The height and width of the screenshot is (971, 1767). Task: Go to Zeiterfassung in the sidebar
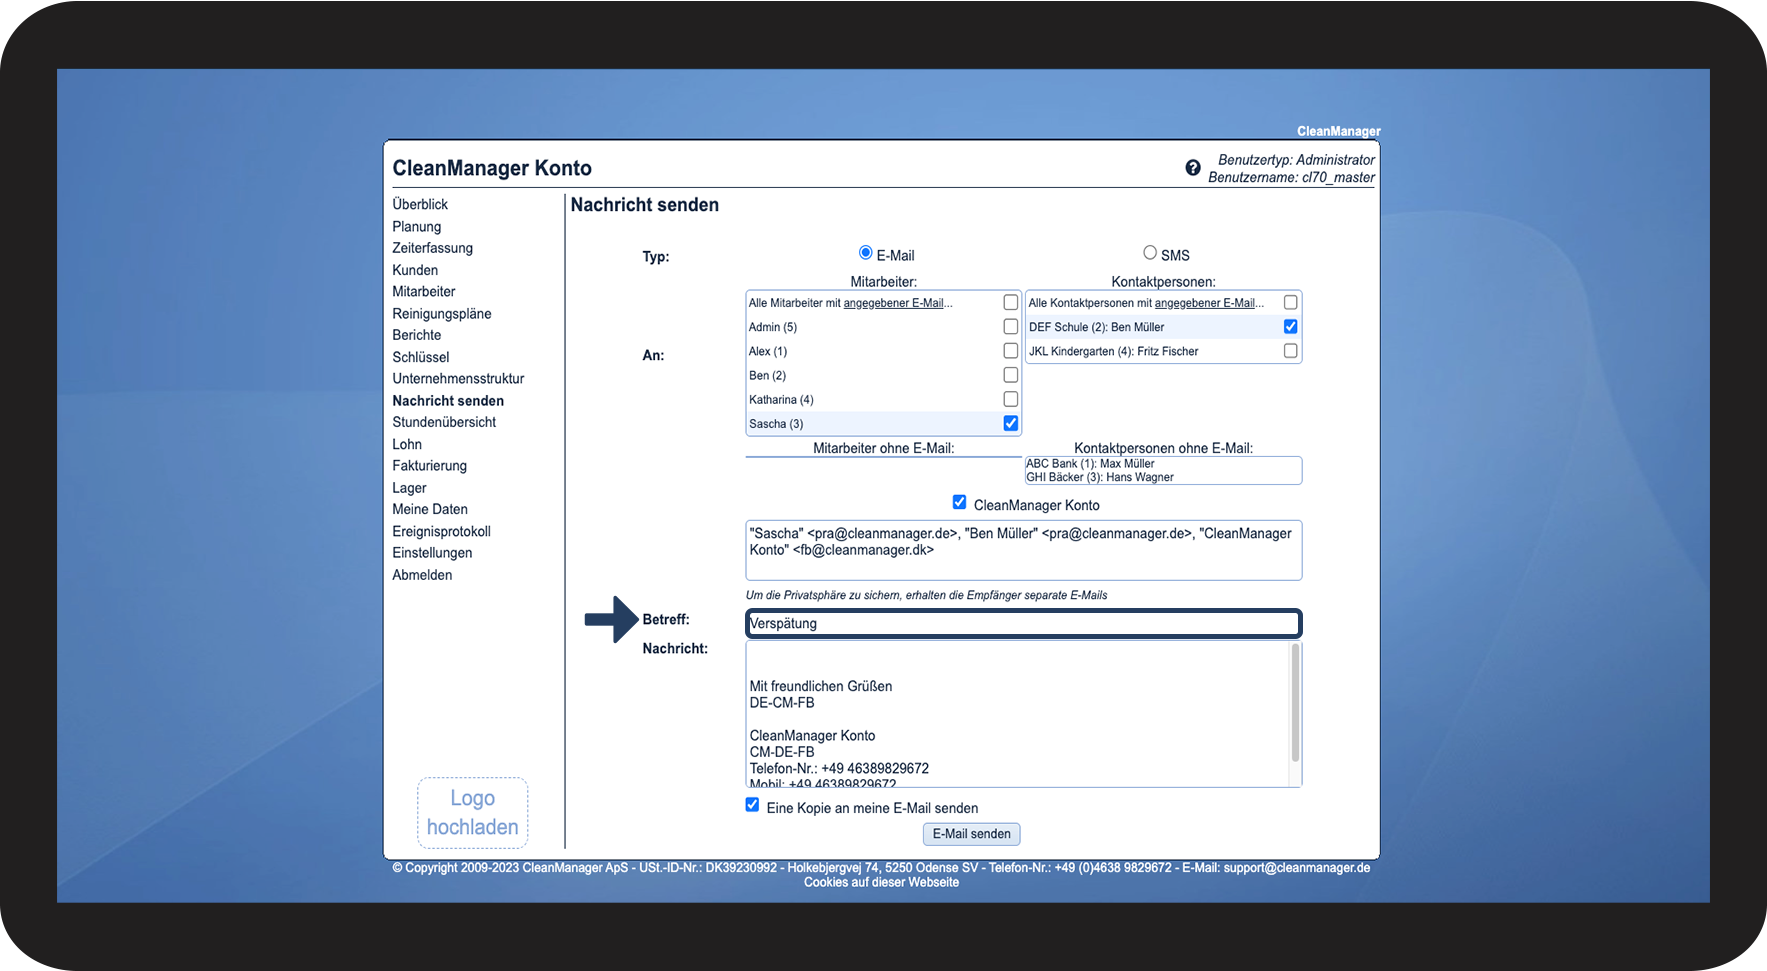[x=432, y=248]
